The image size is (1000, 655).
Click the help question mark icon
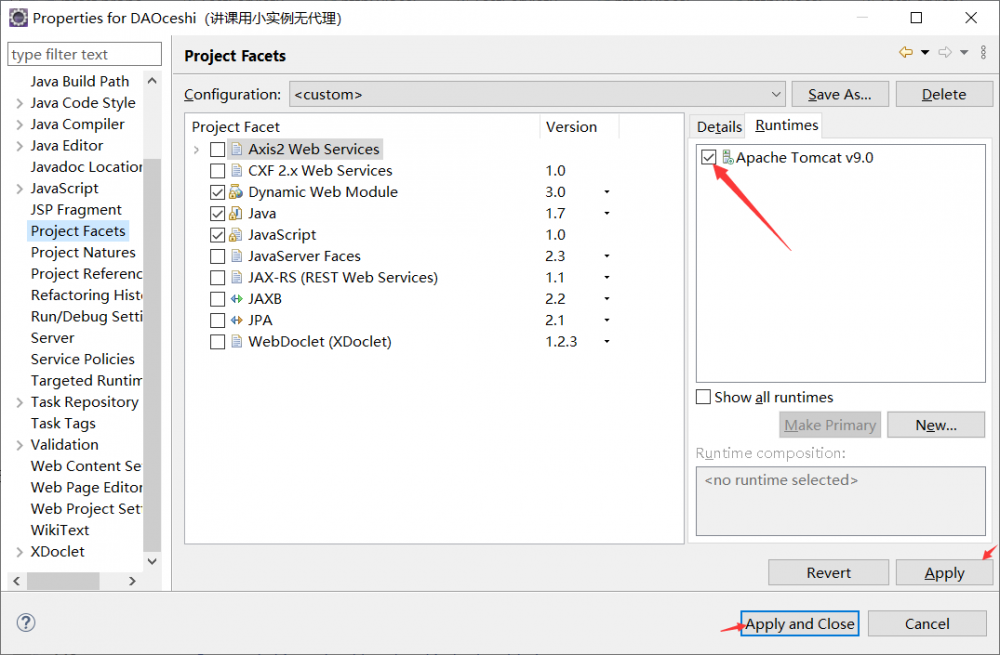coord(26,622)
